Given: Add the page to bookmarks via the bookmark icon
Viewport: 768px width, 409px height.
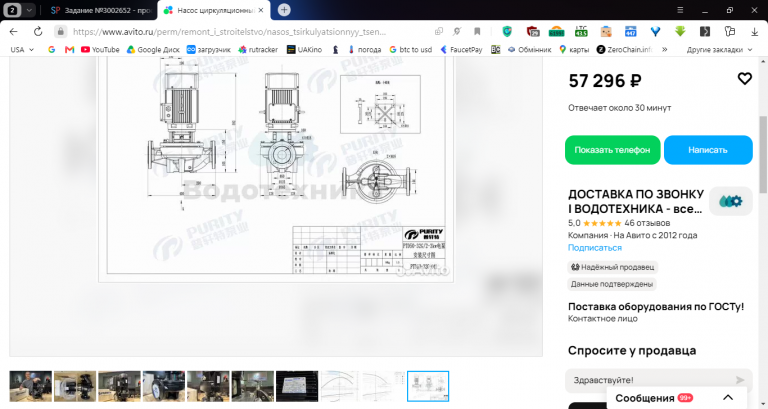Looking at the screenshot, I should coord(477,32).
